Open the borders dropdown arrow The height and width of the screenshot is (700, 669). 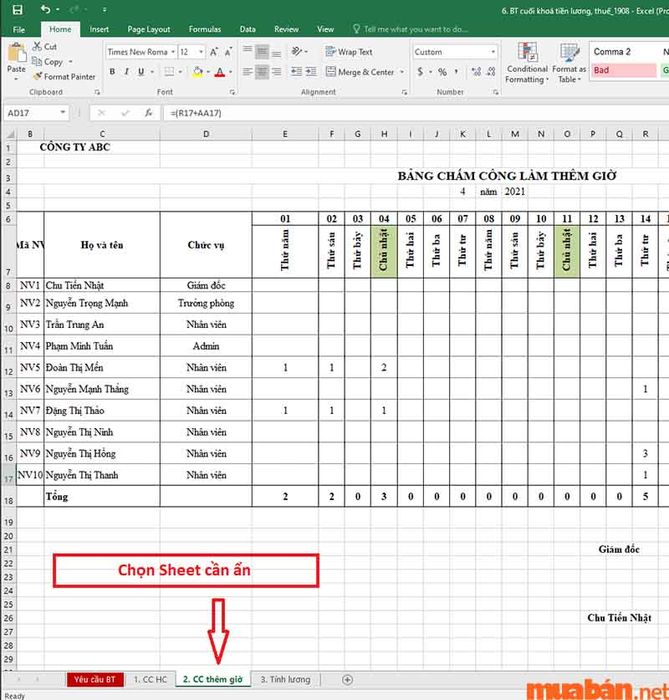[181, 72]
